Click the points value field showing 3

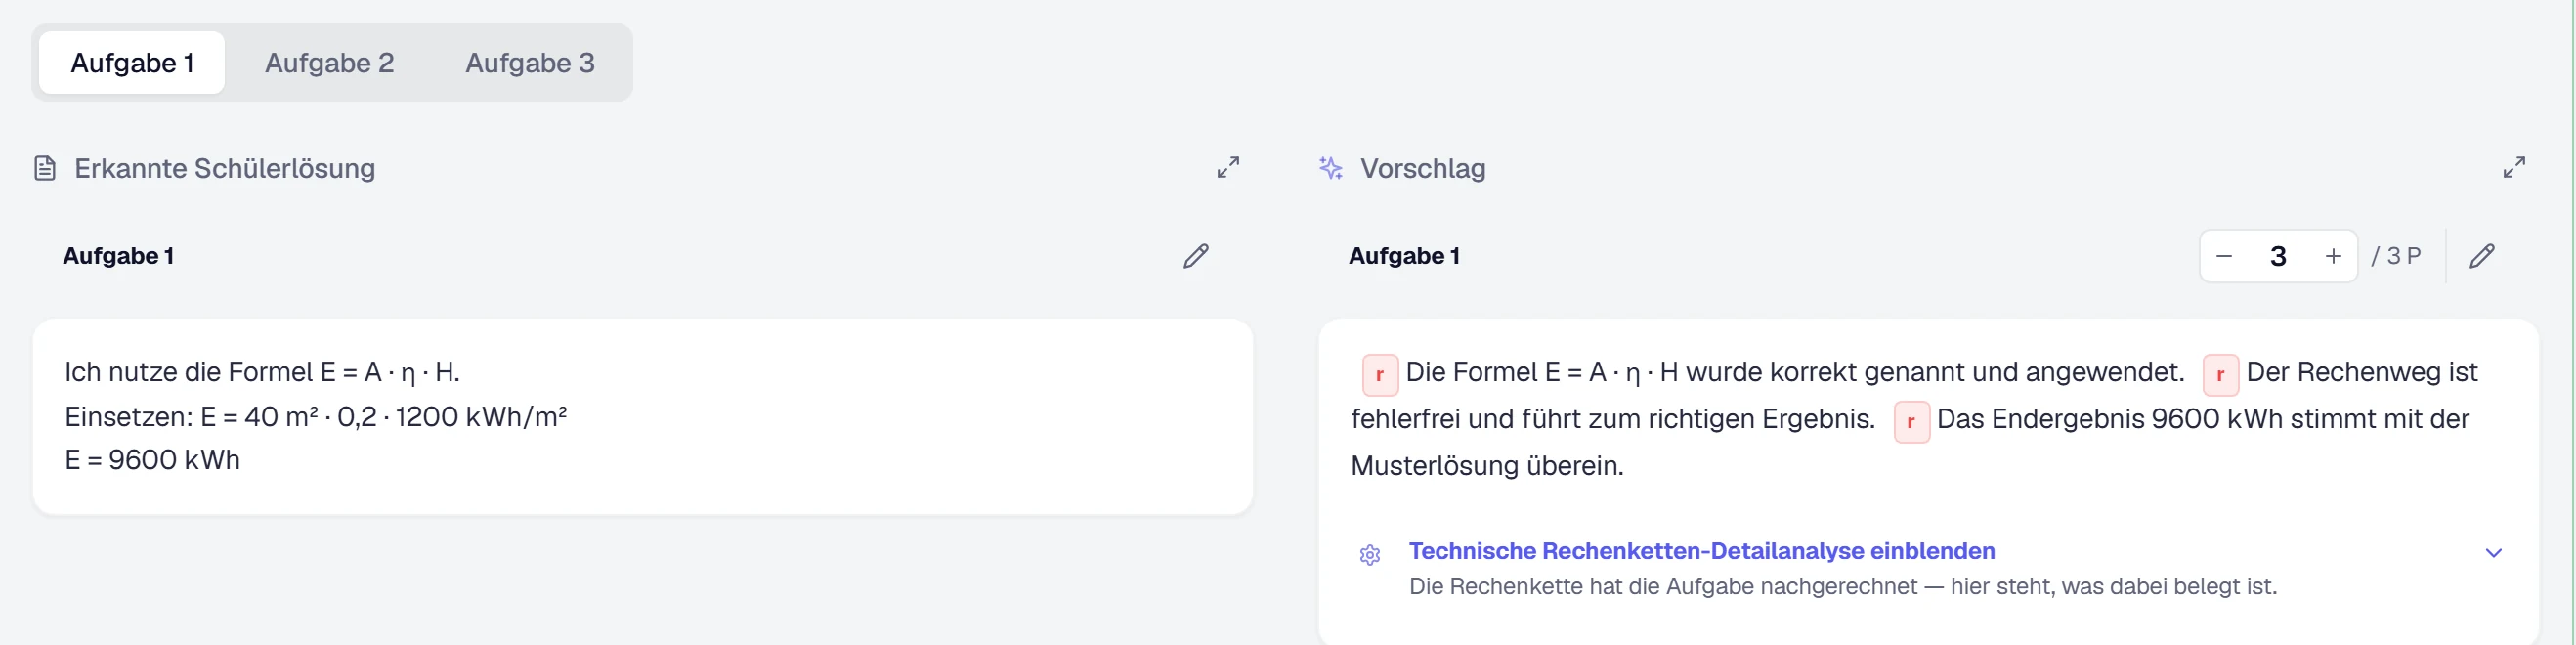point(2278,256)
